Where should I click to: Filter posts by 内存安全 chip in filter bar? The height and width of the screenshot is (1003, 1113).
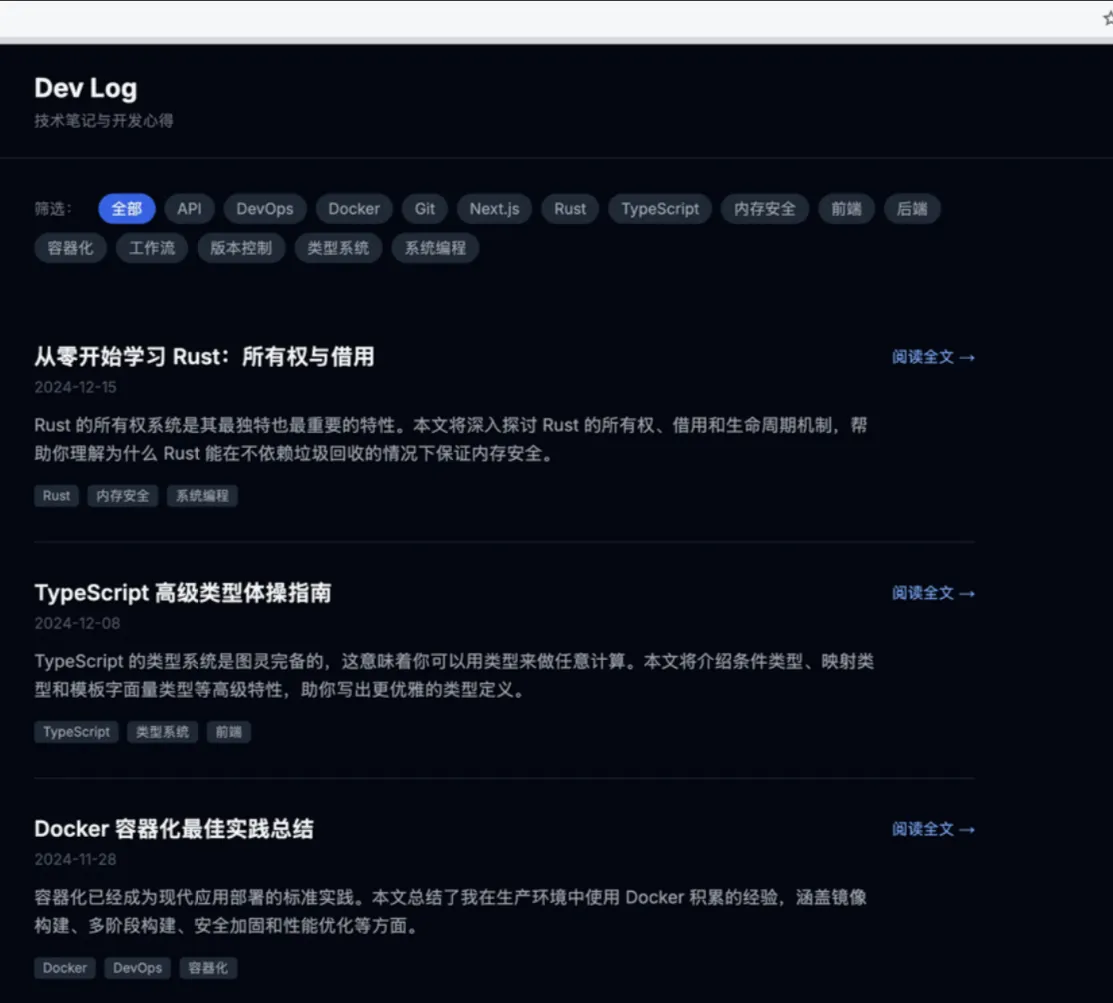tap(764, 209)
